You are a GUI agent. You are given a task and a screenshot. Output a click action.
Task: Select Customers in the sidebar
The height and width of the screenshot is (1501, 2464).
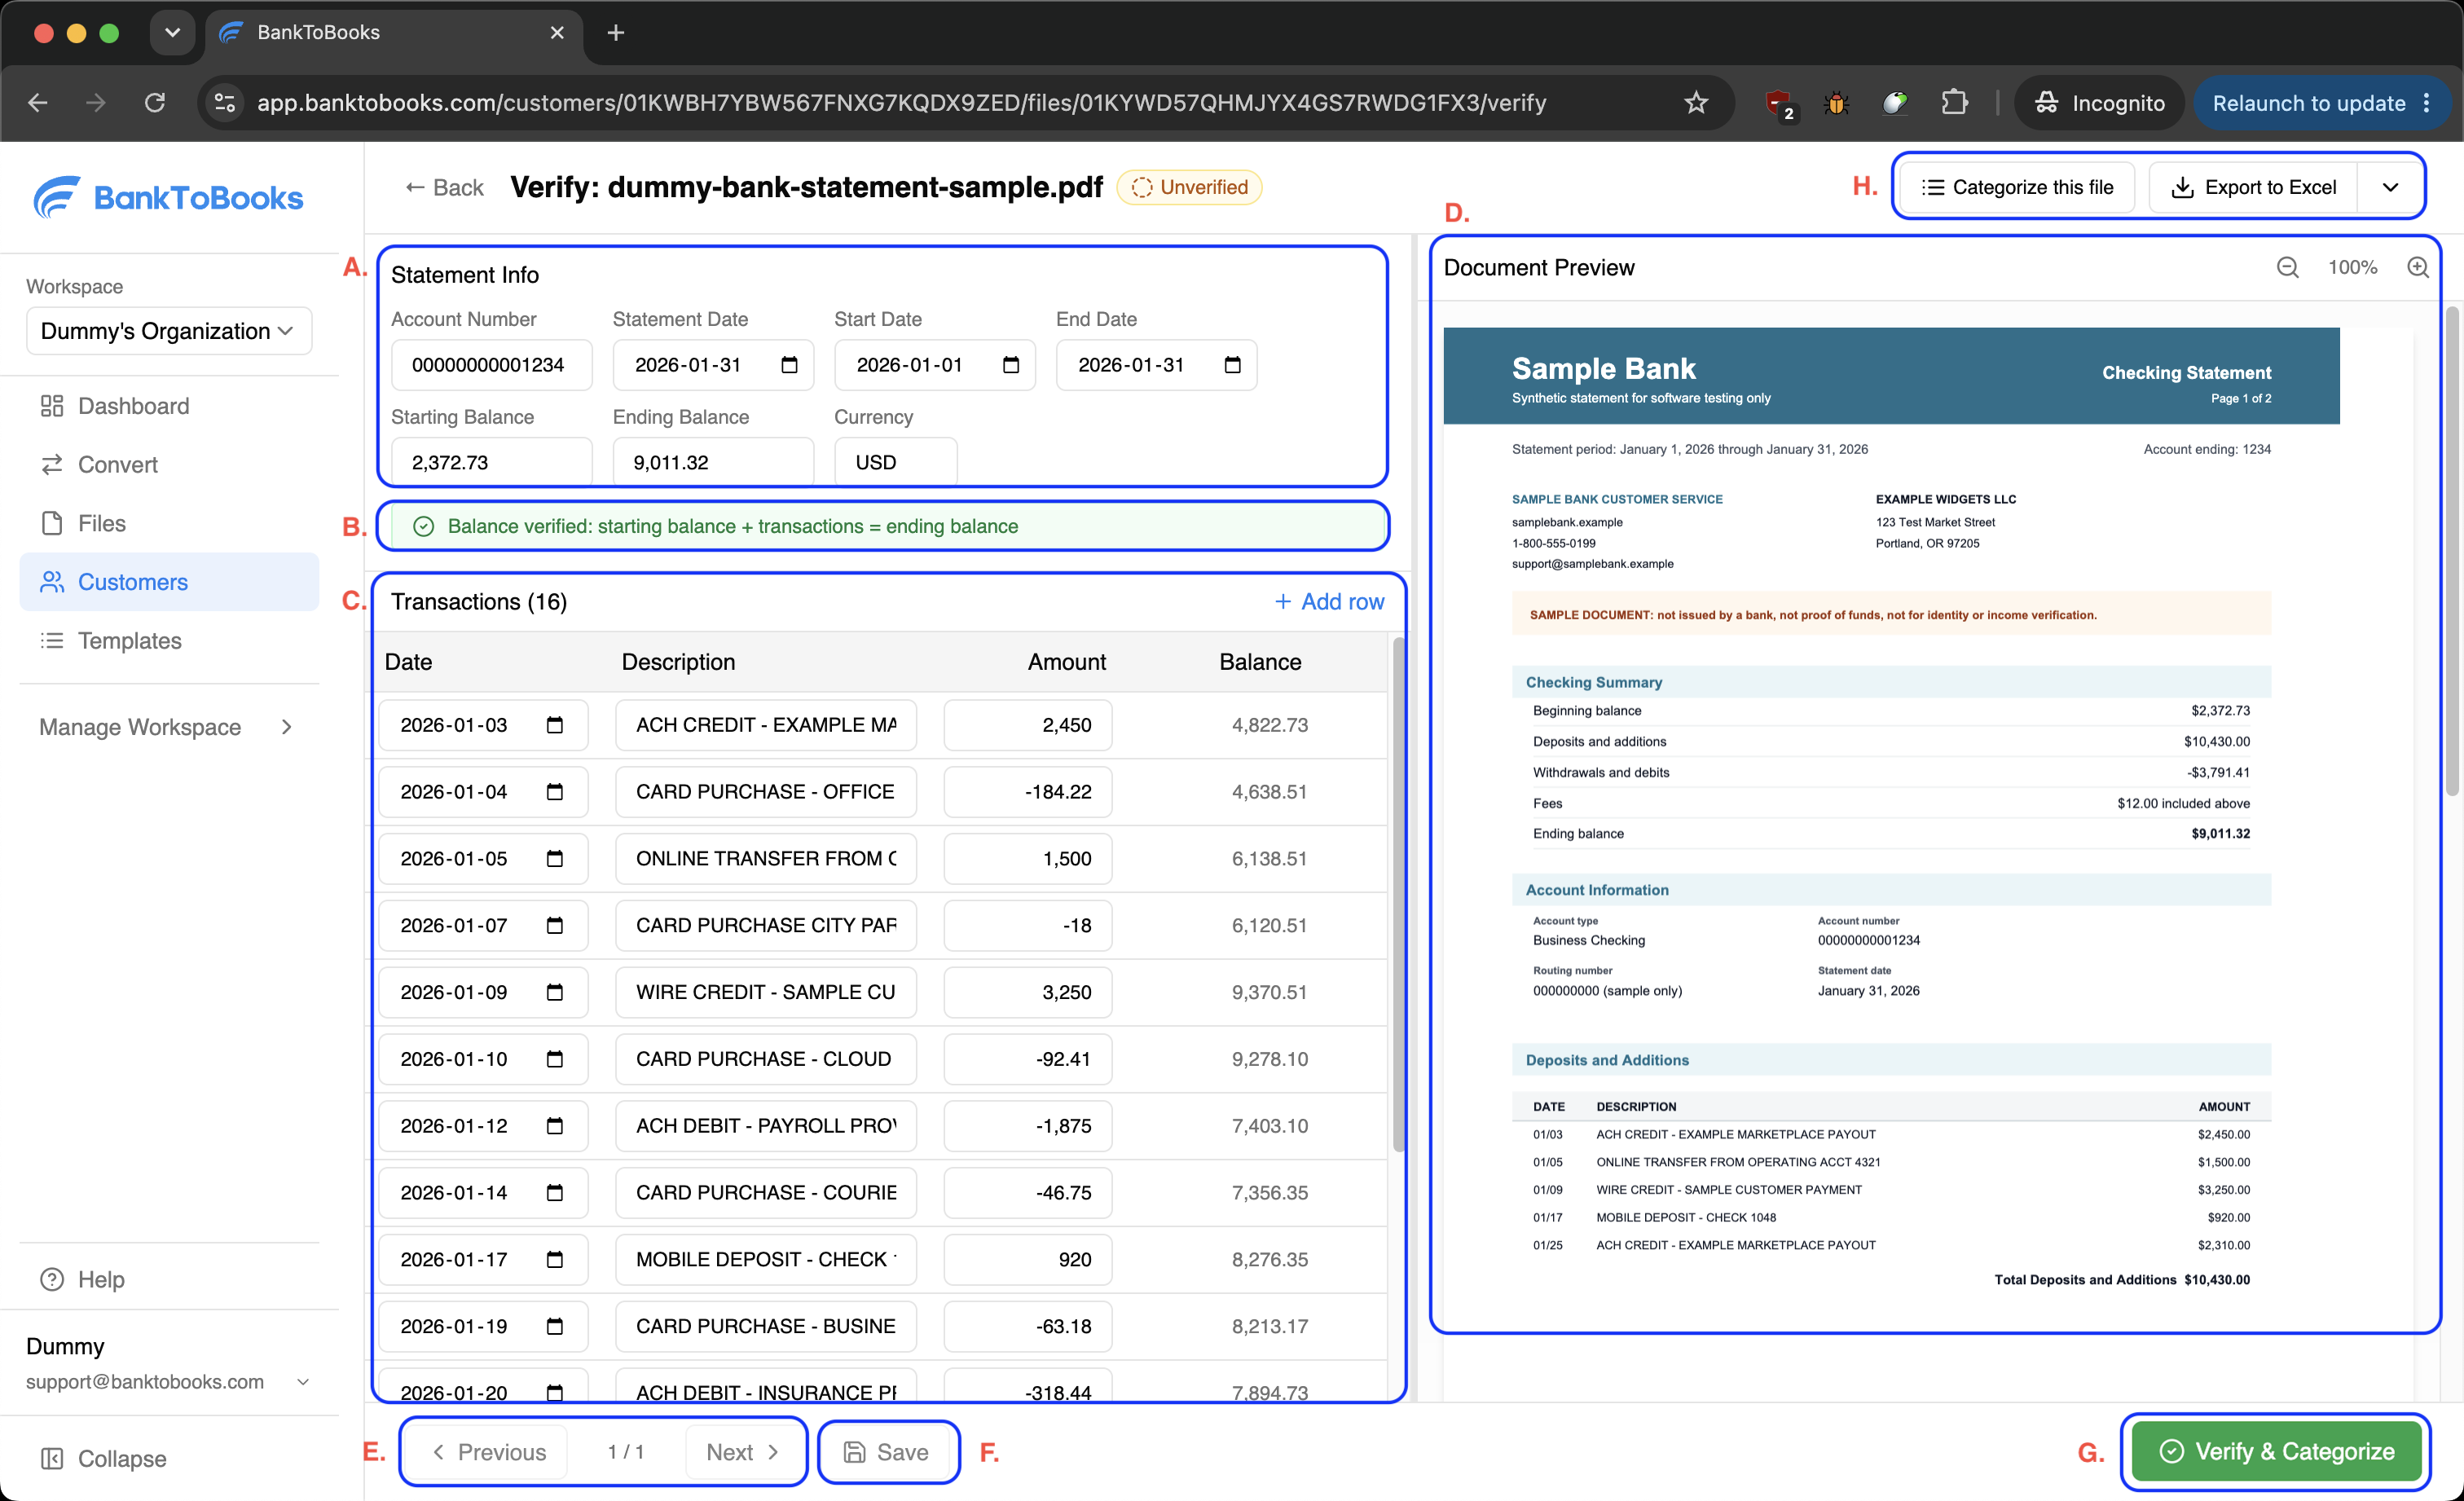point(169,582)
